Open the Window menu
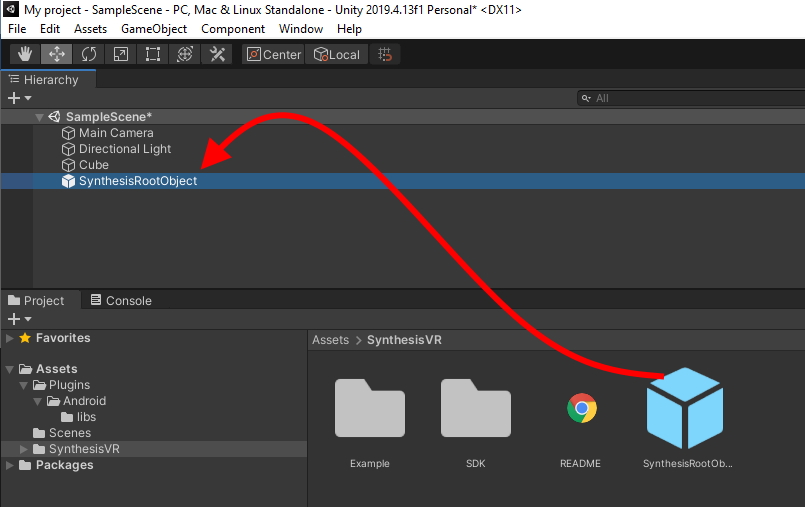 pyautogui.click(x=301, y=29)
